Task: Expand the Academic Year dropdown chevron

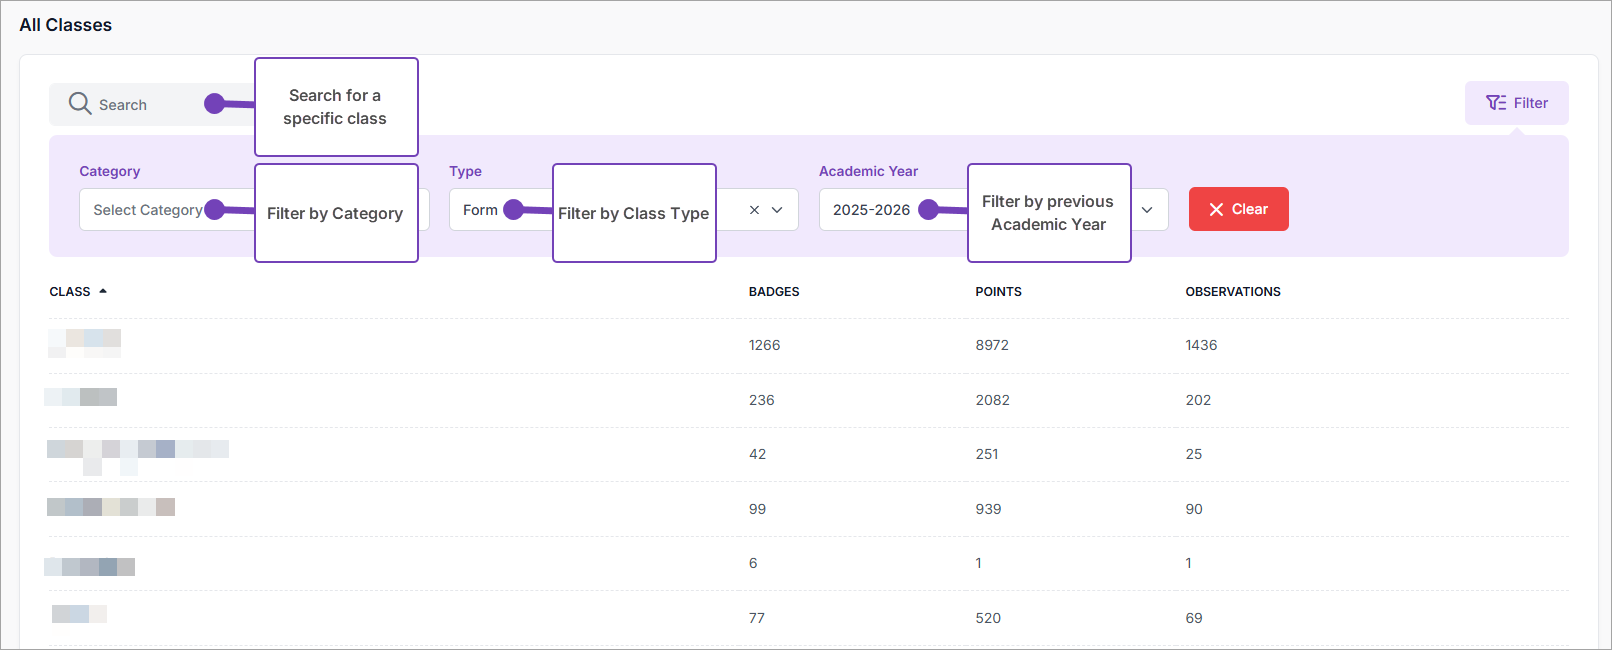Action: pos(1147,210)
